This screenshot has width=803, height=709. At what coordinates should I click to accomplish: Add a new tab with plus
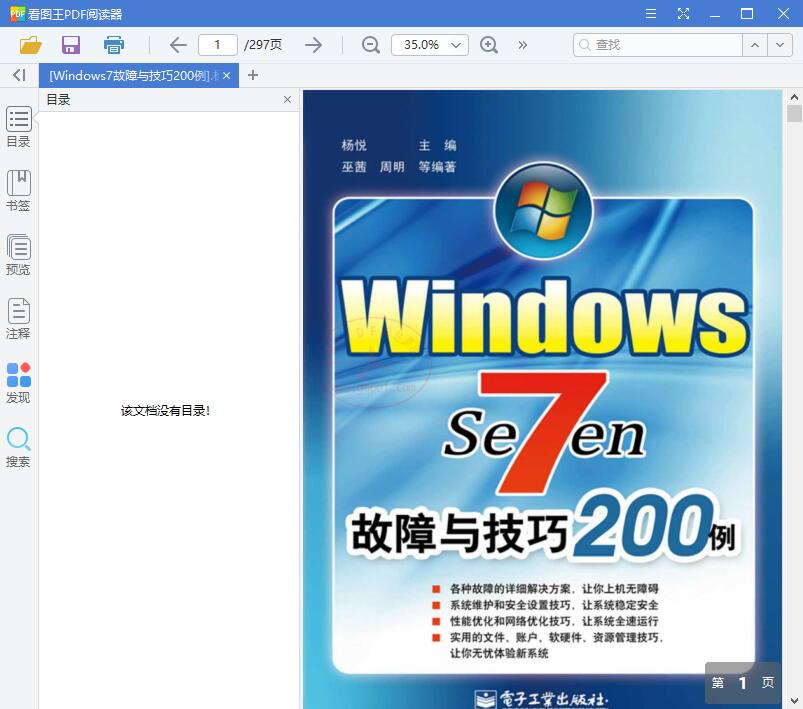[252, 75]
